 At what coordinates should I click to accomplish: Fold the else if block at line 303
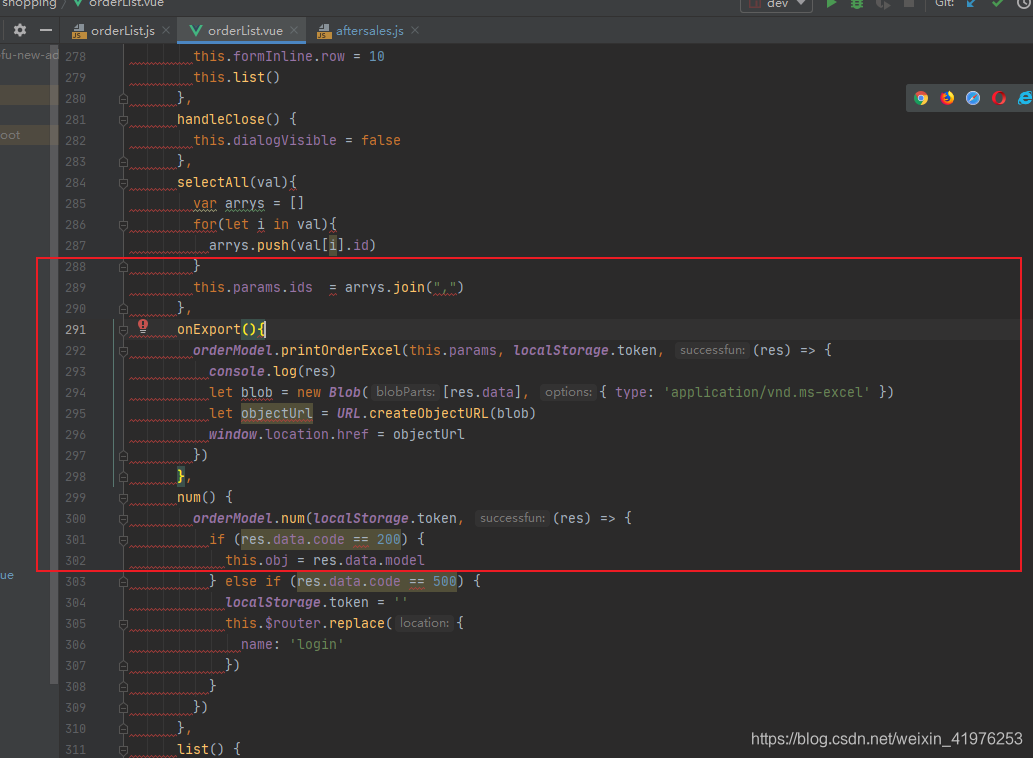tap(123, 582)
